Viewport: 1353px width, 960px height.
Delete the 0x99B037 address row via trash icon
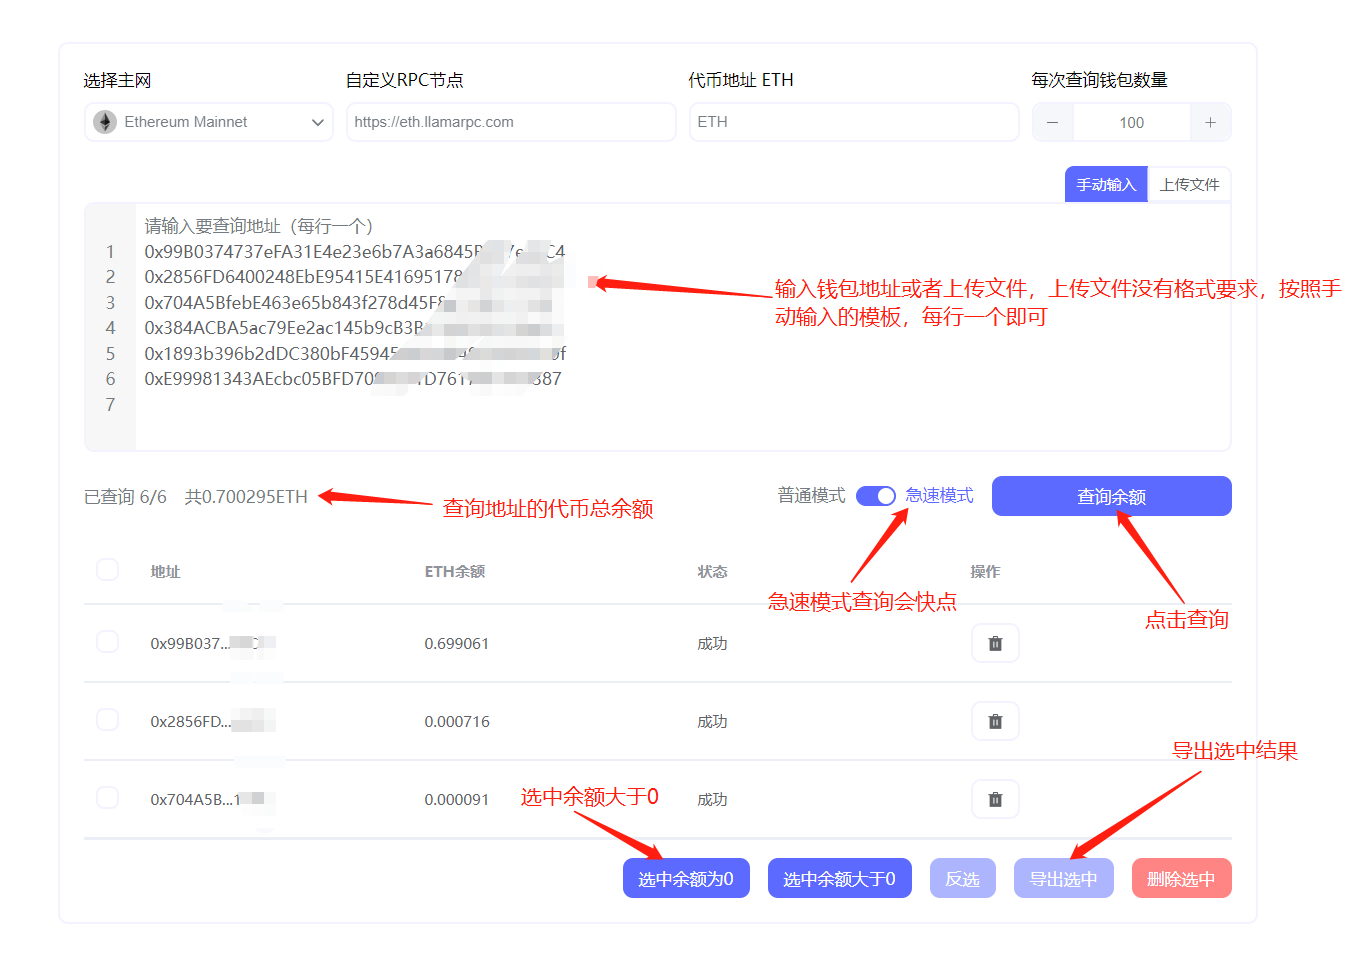point(995,643)
